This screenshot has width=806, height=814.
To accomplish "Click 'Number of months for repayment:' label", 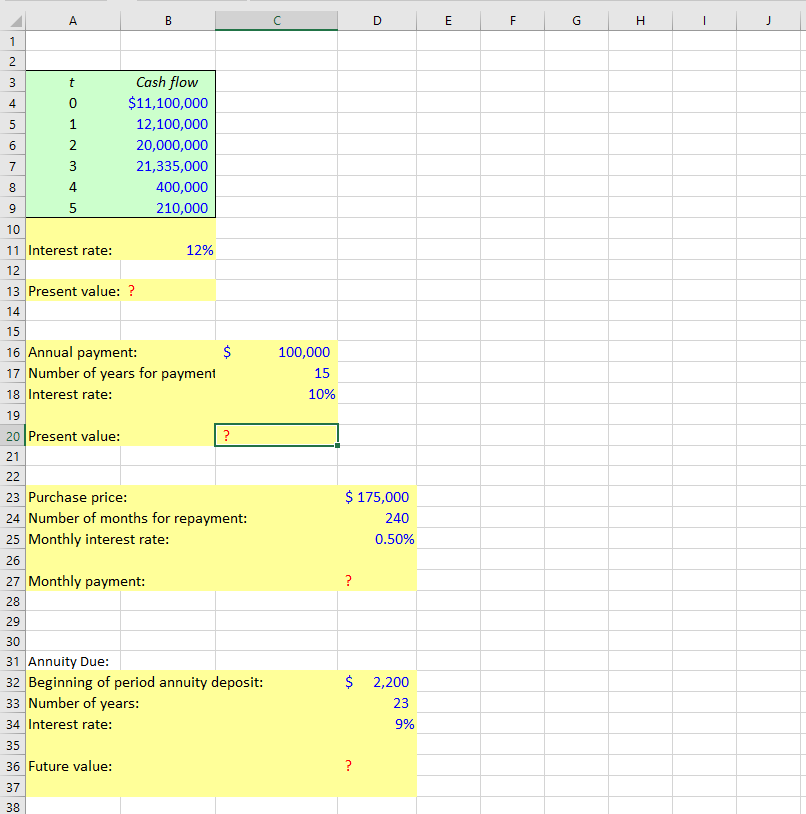I will [138, 518].
